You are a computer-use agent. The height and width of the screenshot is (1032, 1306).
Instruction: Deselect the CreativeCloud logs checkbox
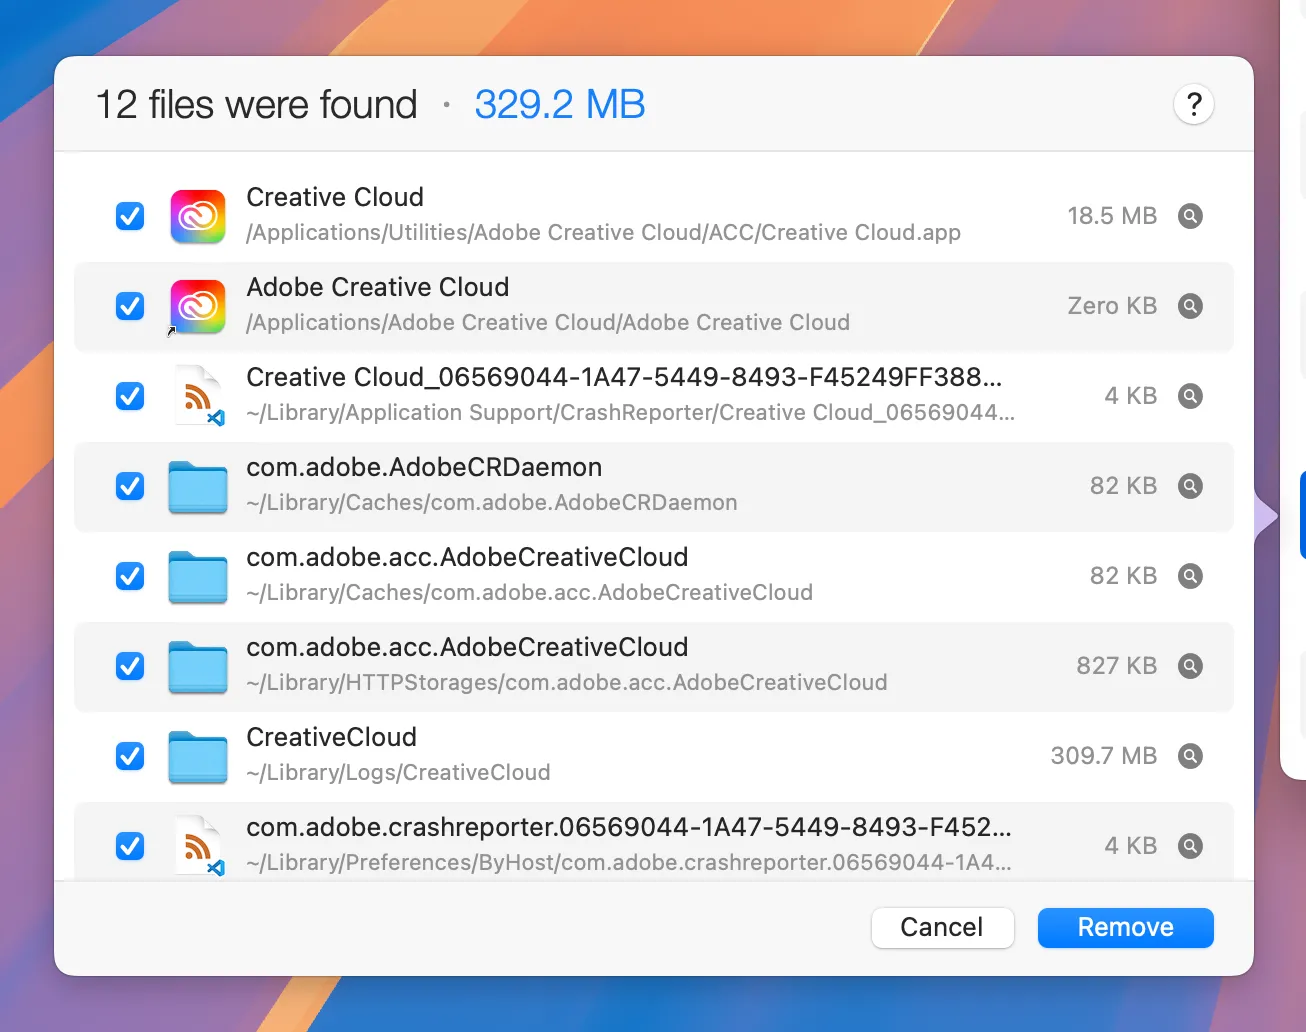tap(129, 756)
